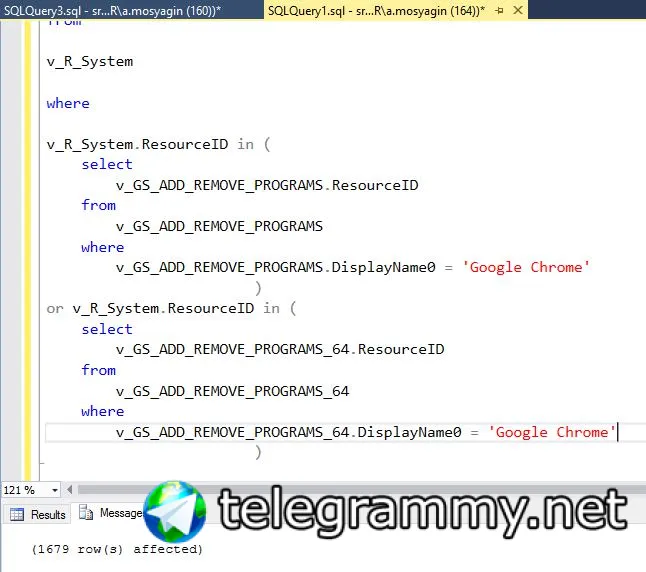Click v_GS_ADD_REMOVE_PROGRAMS_64.ResourceID text
The image size is (646, 572).
280,350
